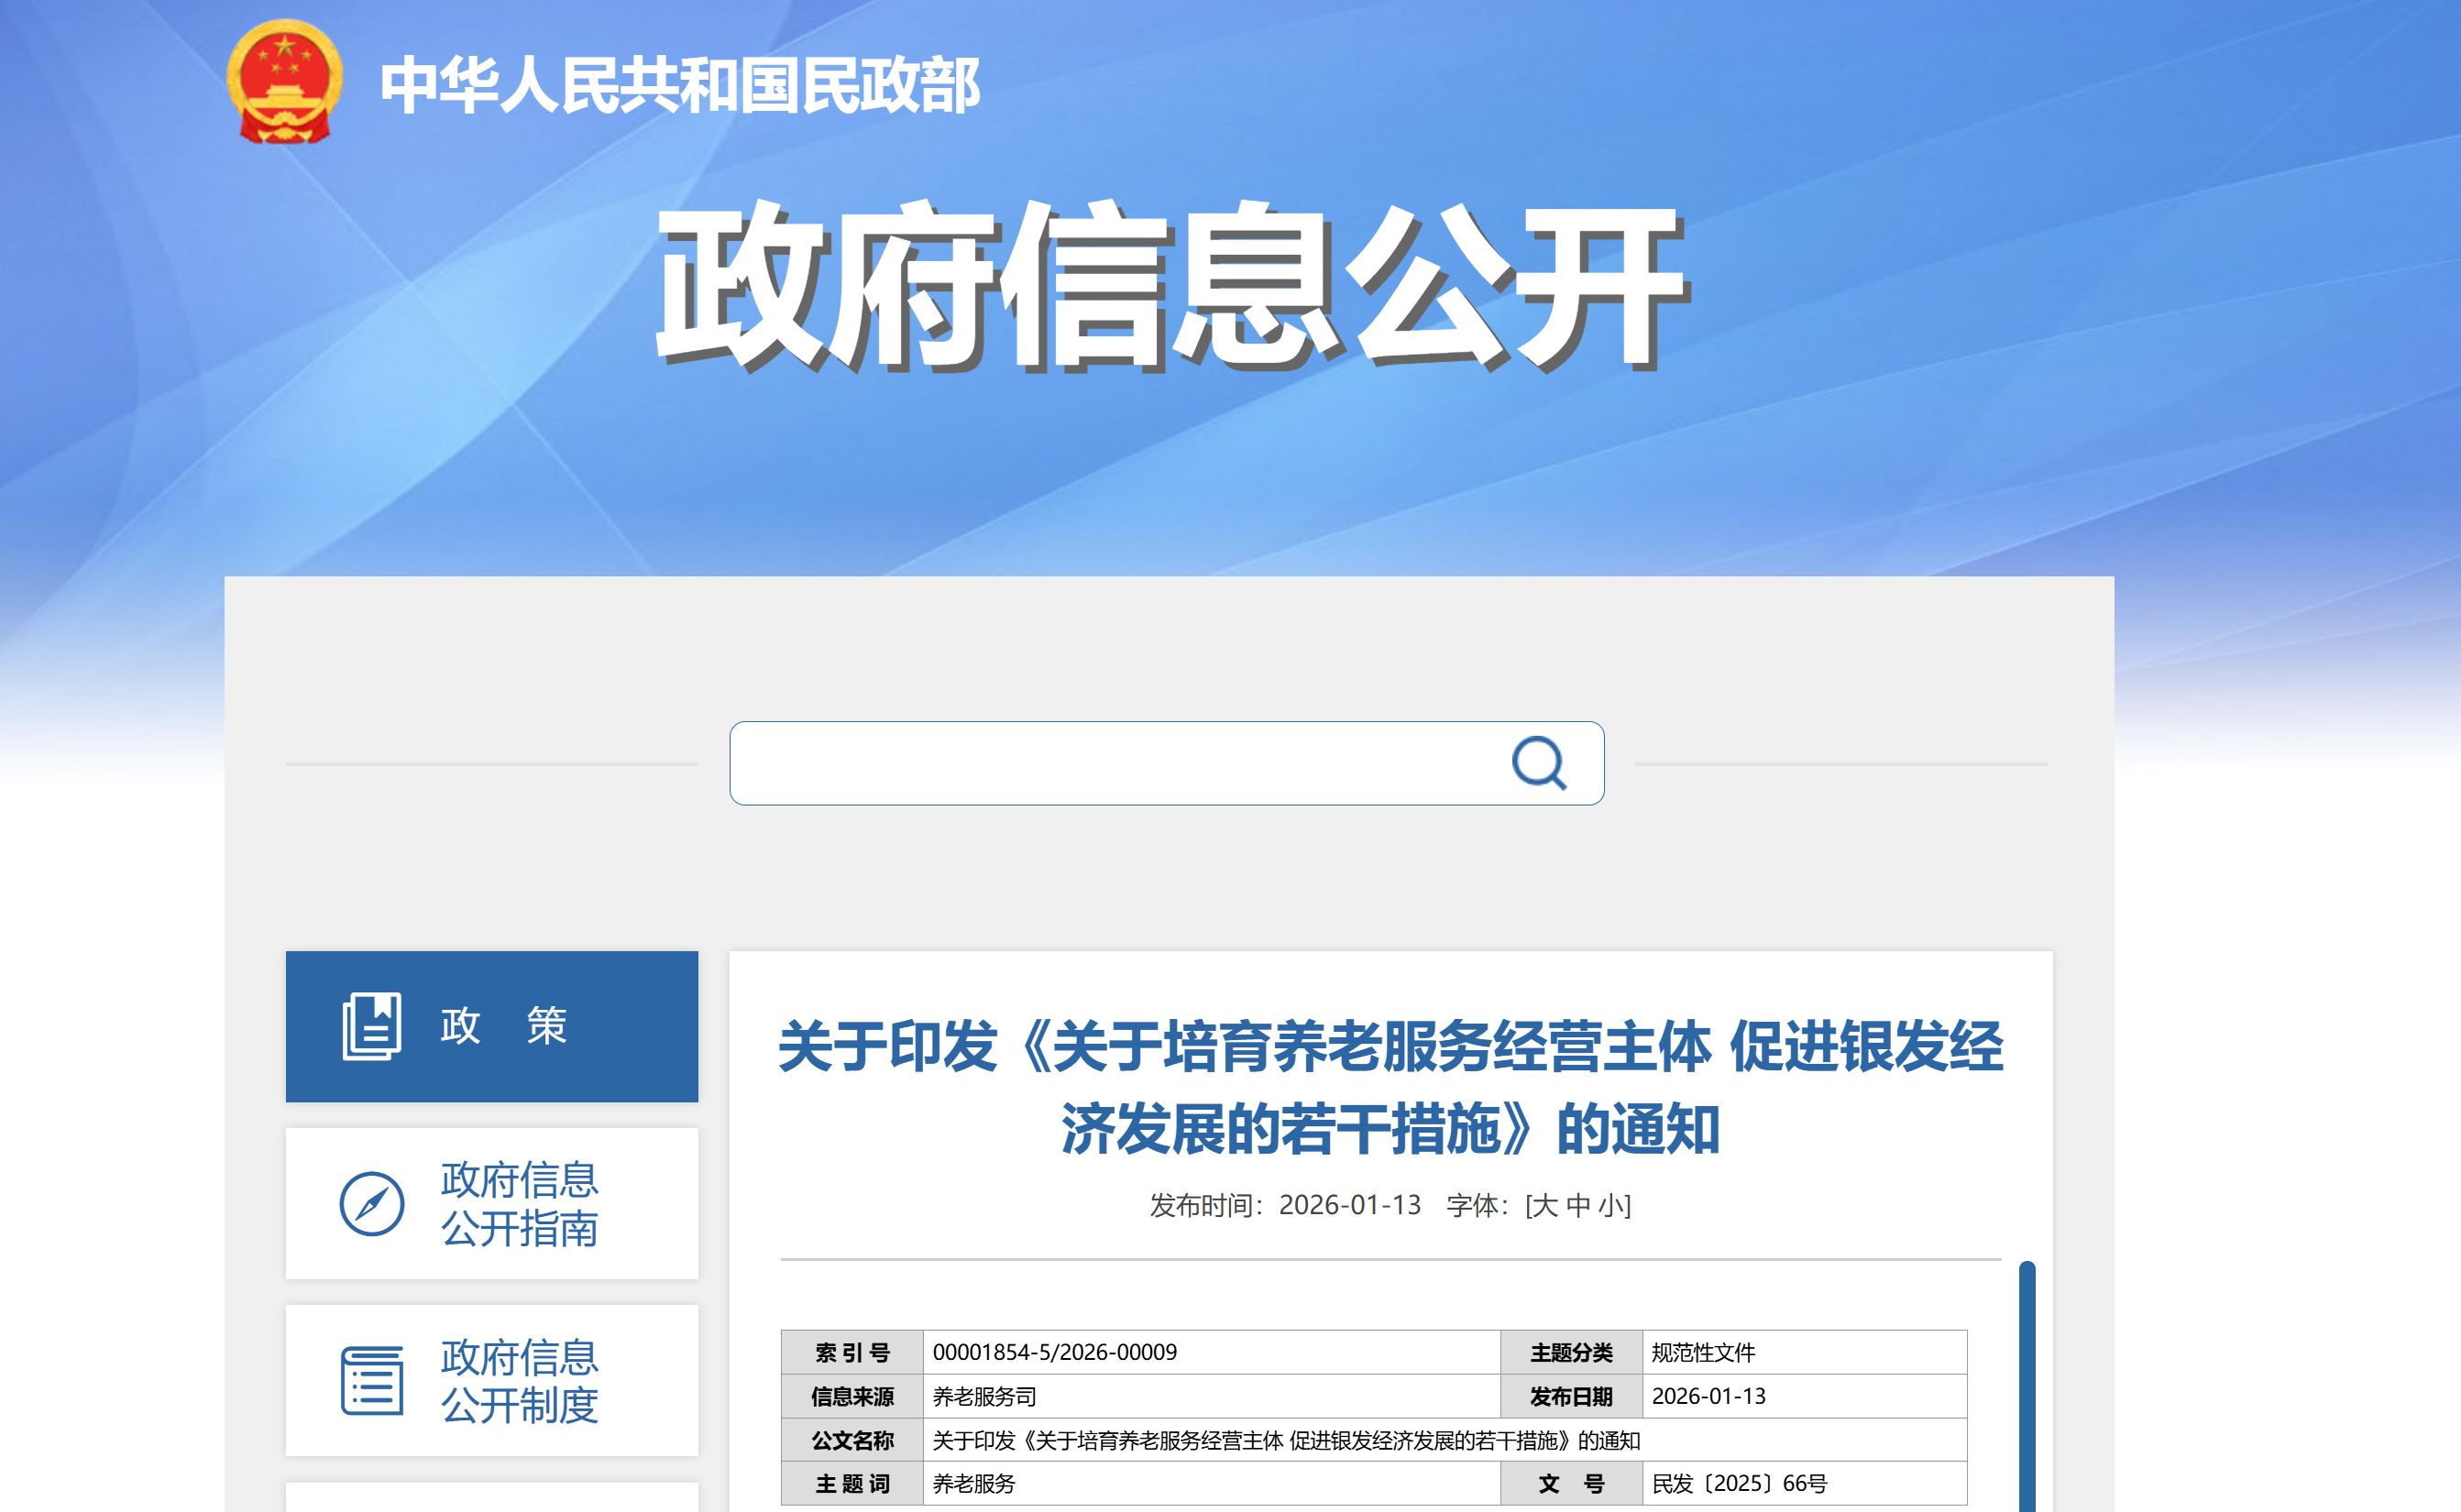Set font size to 大
The width and height of the screenshot is (2461, 1512).
(1544, 1206)
